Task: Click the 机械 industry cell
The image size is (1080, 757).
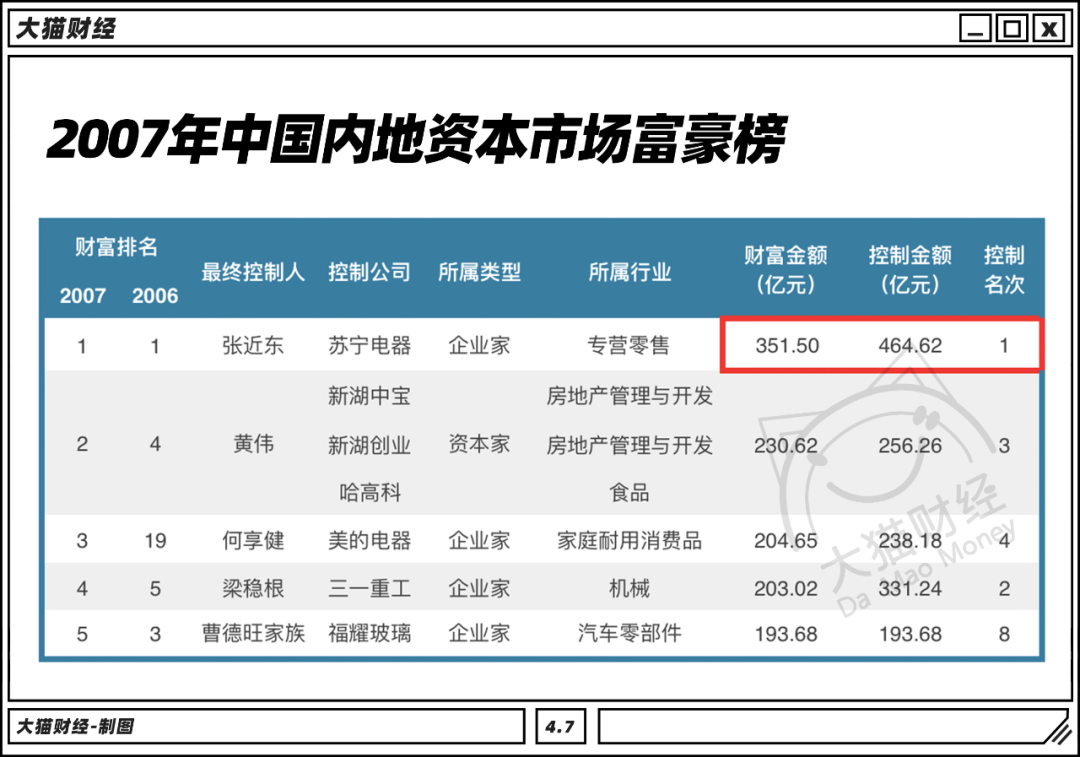Action: click(x=629, y=588)
